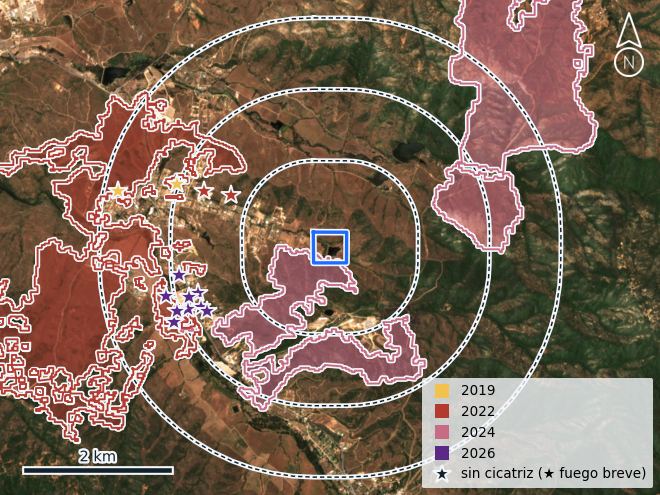Screen dimensions: 660x495
Task: Click the dark star icon in legend
Action: [x=442, y=474]
